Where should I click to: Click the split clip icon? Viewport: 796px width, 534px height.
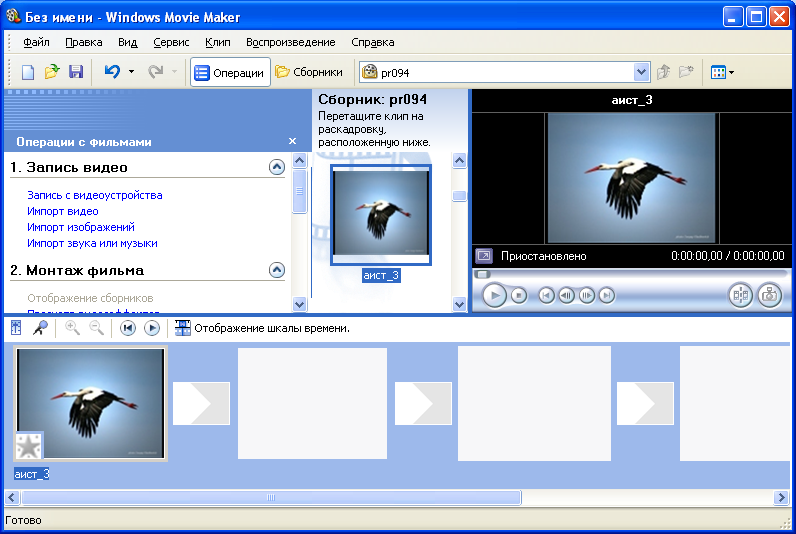741,295
